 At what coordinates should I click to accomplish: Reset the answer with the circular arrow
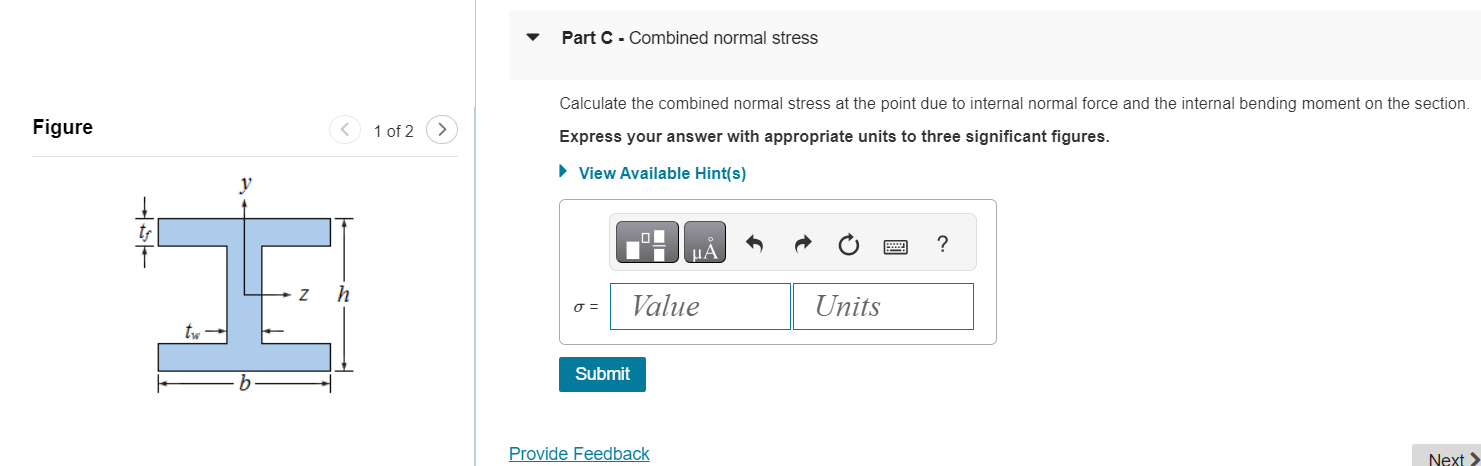pyautogui.click(x=849, y=244)
